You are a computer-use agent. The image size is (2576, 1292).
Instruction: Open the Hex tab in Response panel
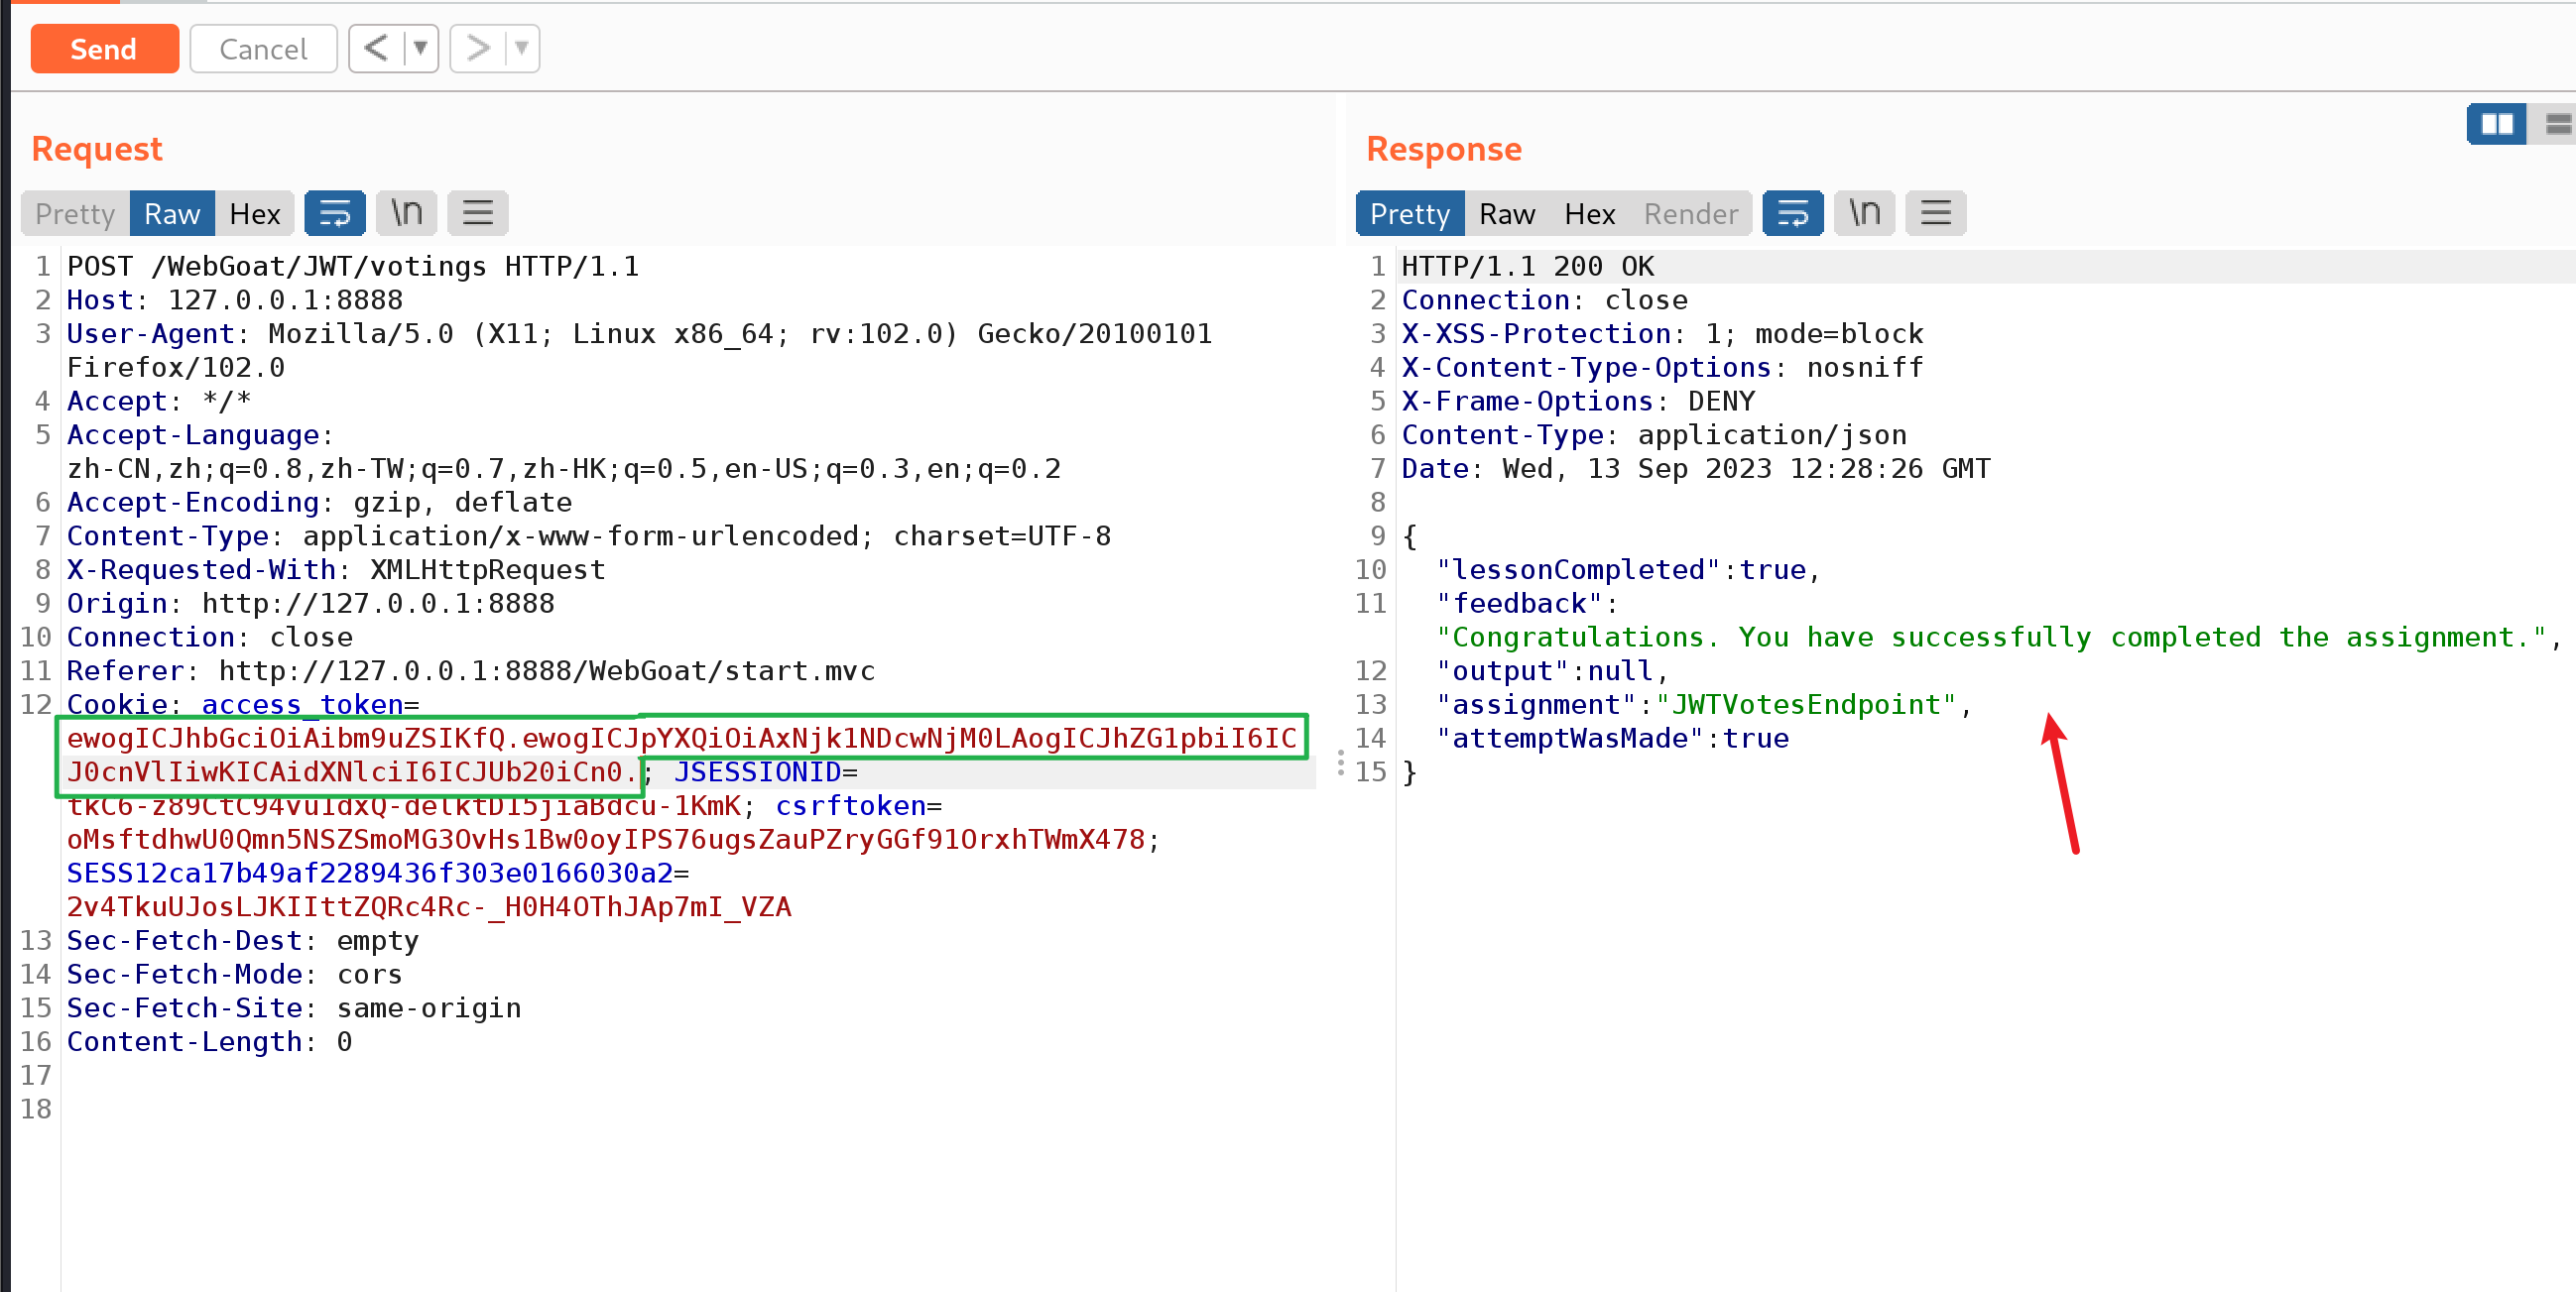point(1590,213)
